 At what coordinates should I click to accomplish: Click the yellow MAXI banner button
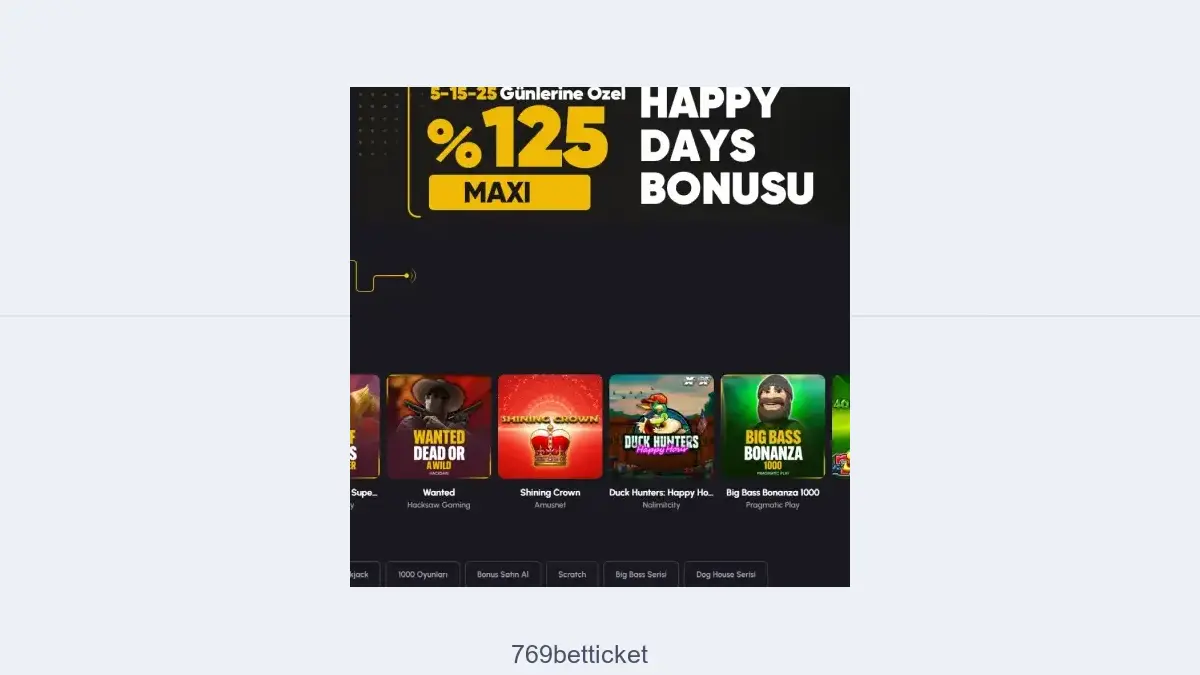[x=509, y=193]
